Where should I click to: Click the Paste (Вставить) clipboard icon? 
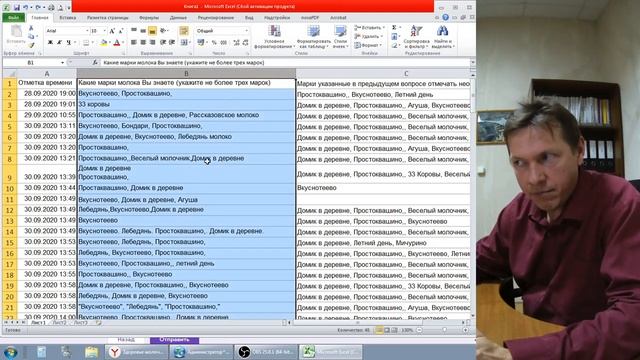click(16, 32)
